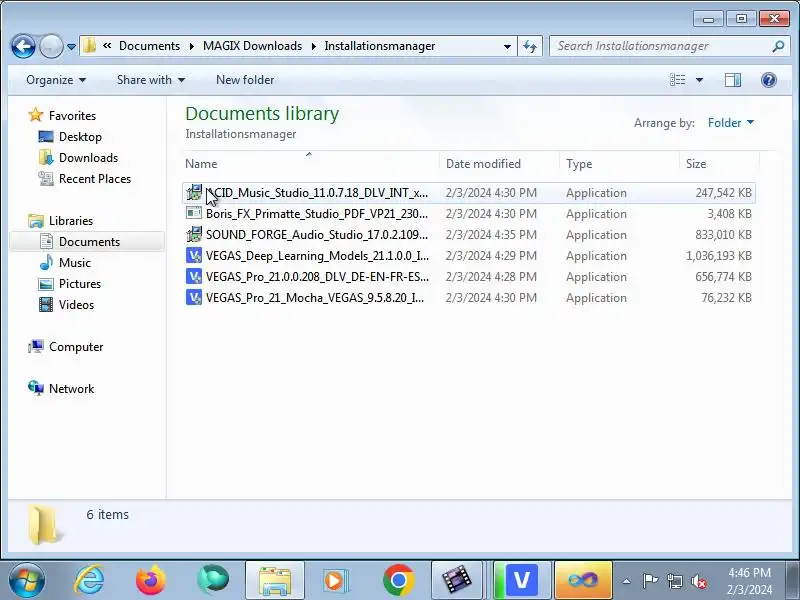
Task: Click the magnifier search icon
Action: coord(778,46)
